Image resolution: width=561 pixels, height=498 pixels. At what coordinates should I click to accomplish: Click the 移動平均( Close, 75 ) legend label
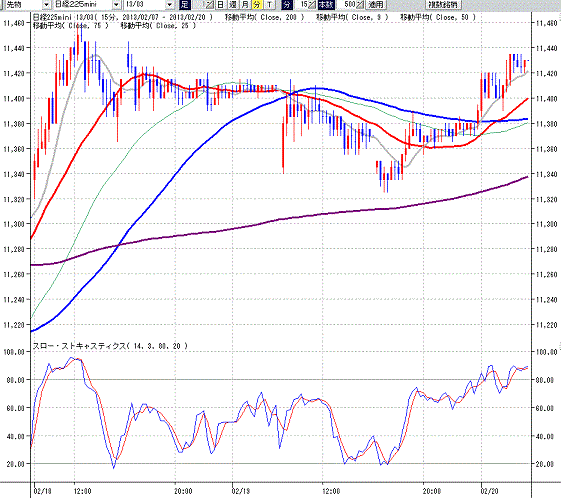(70, 26)
